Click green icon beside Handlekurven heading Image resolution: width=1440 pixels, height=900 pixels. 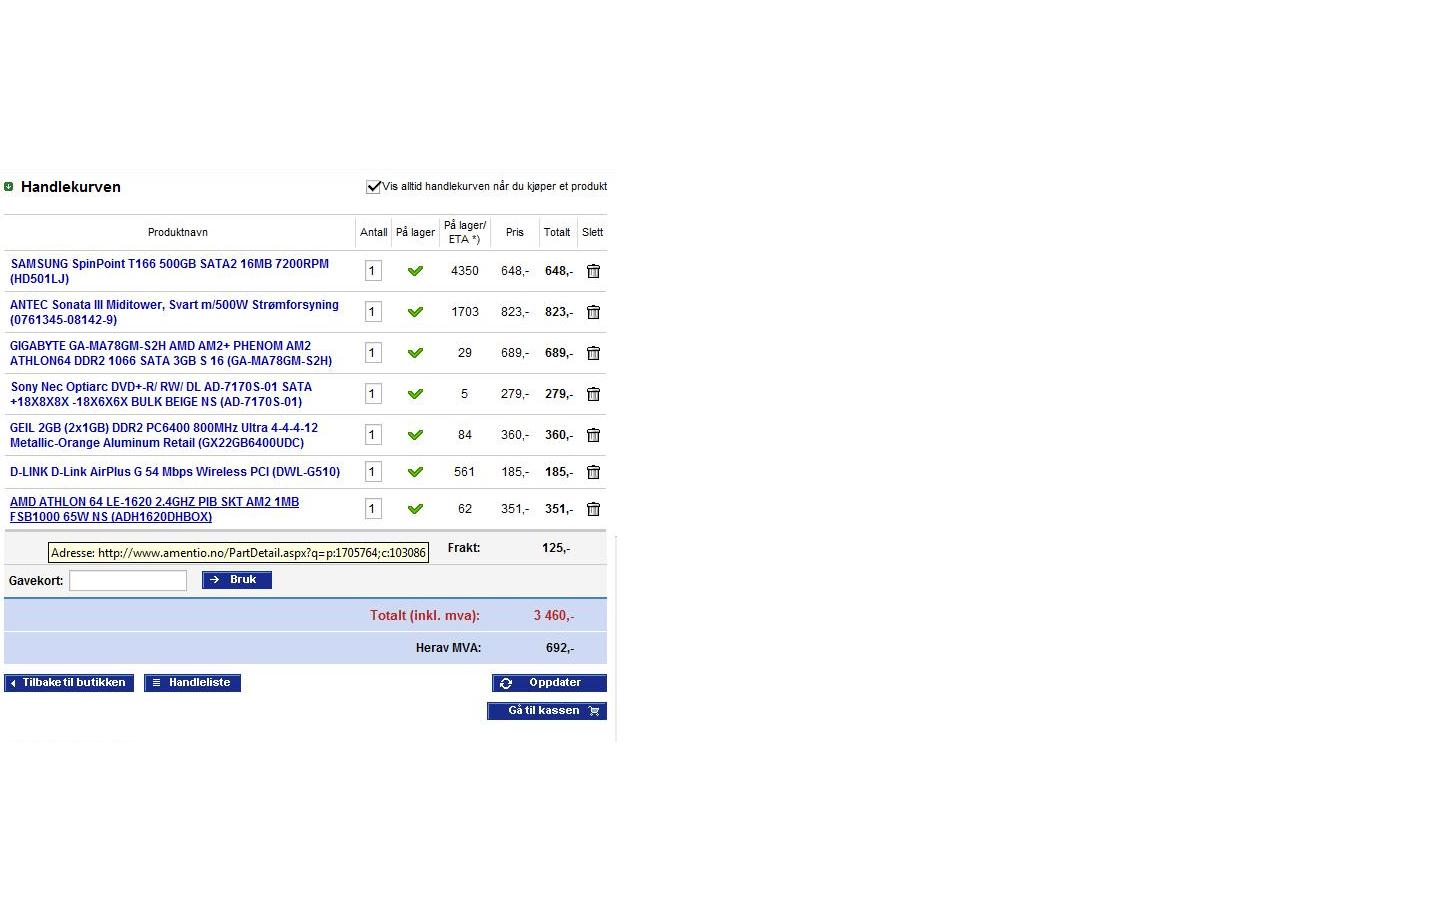[x=9, y=186]
